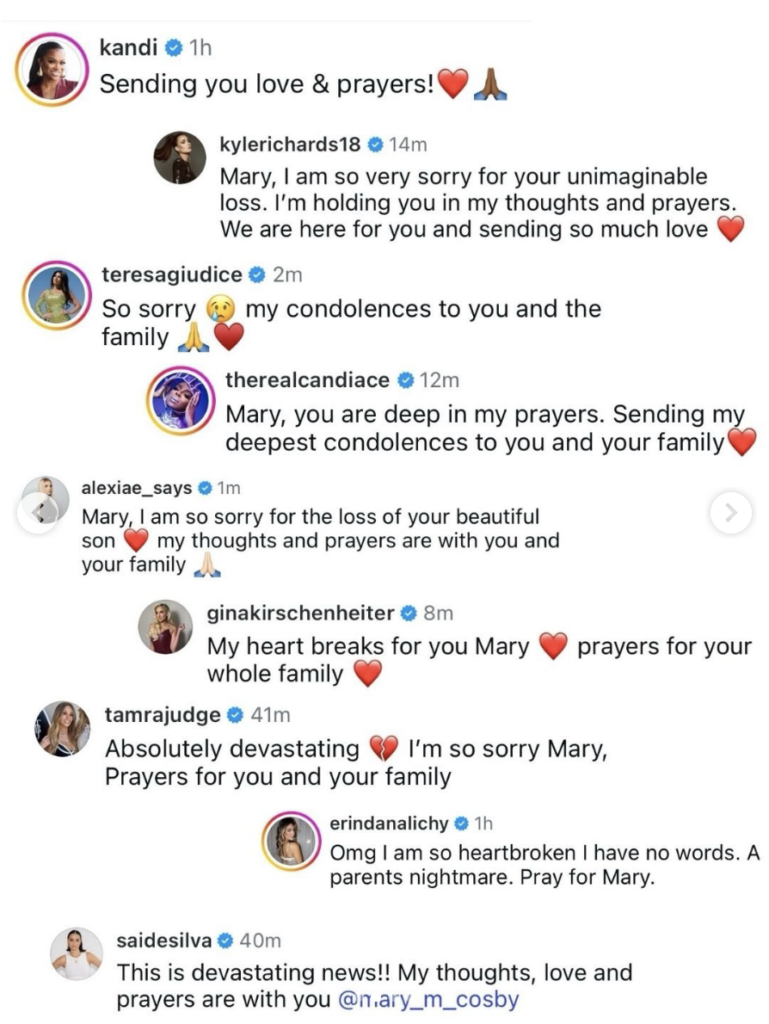The height and width of the screenshot is (1024, 769).
Task: Open therealcandiace's avatar
Action: pos(179,398)
